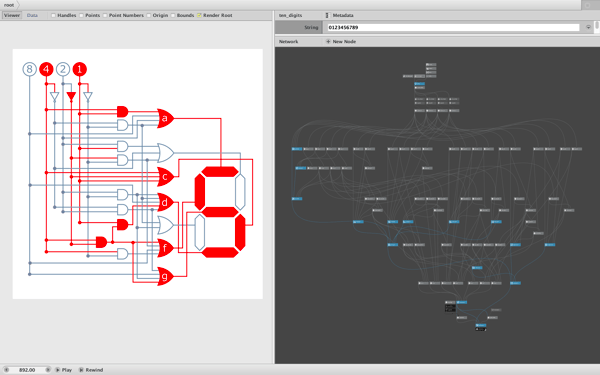Click the plus icon next to New Node

click(328, 41)
